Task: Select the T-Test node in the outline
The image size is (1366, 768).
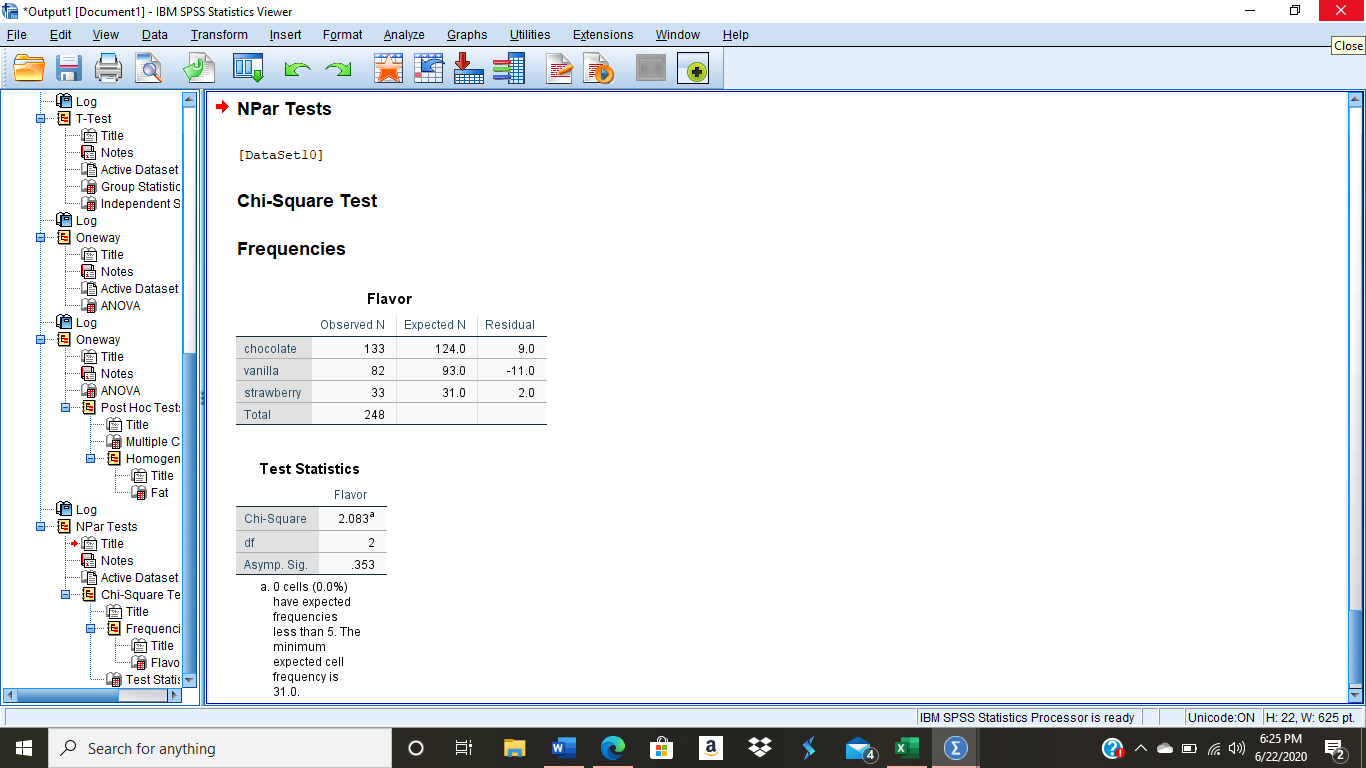Action: coord(93,118)
